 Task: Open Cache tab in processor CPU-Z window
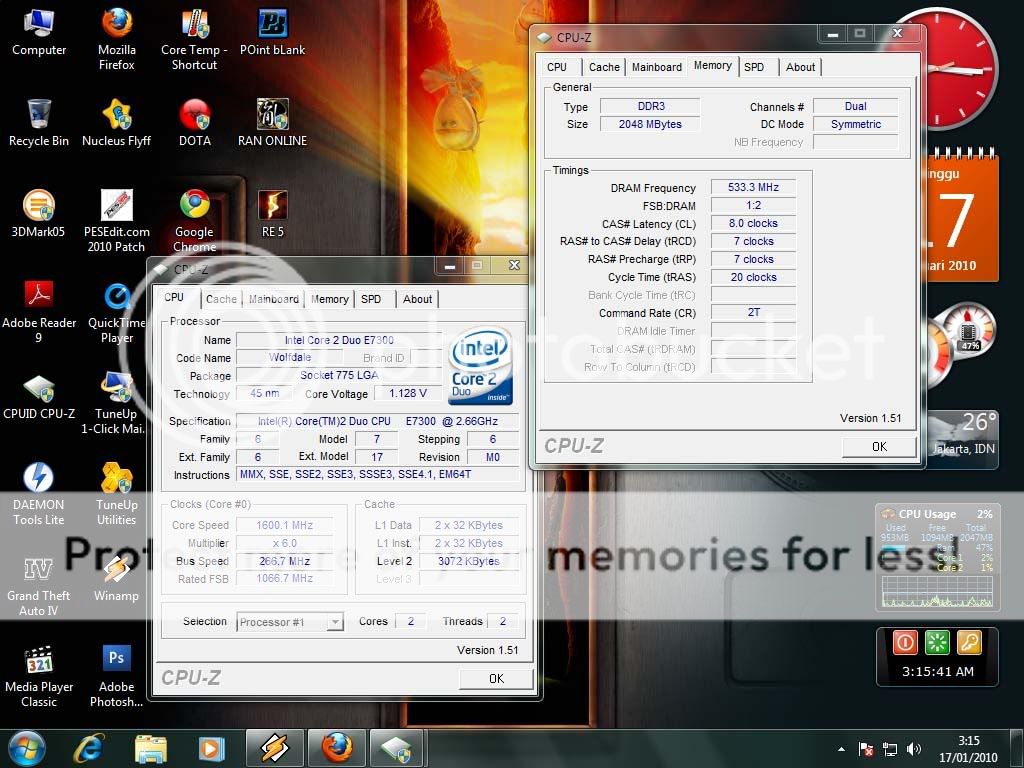point(221,299)
